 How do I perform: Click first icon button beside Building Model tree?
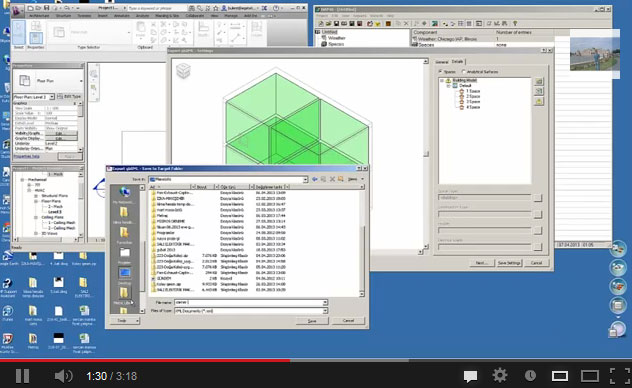pyautogui.click(x=539, y=82)
